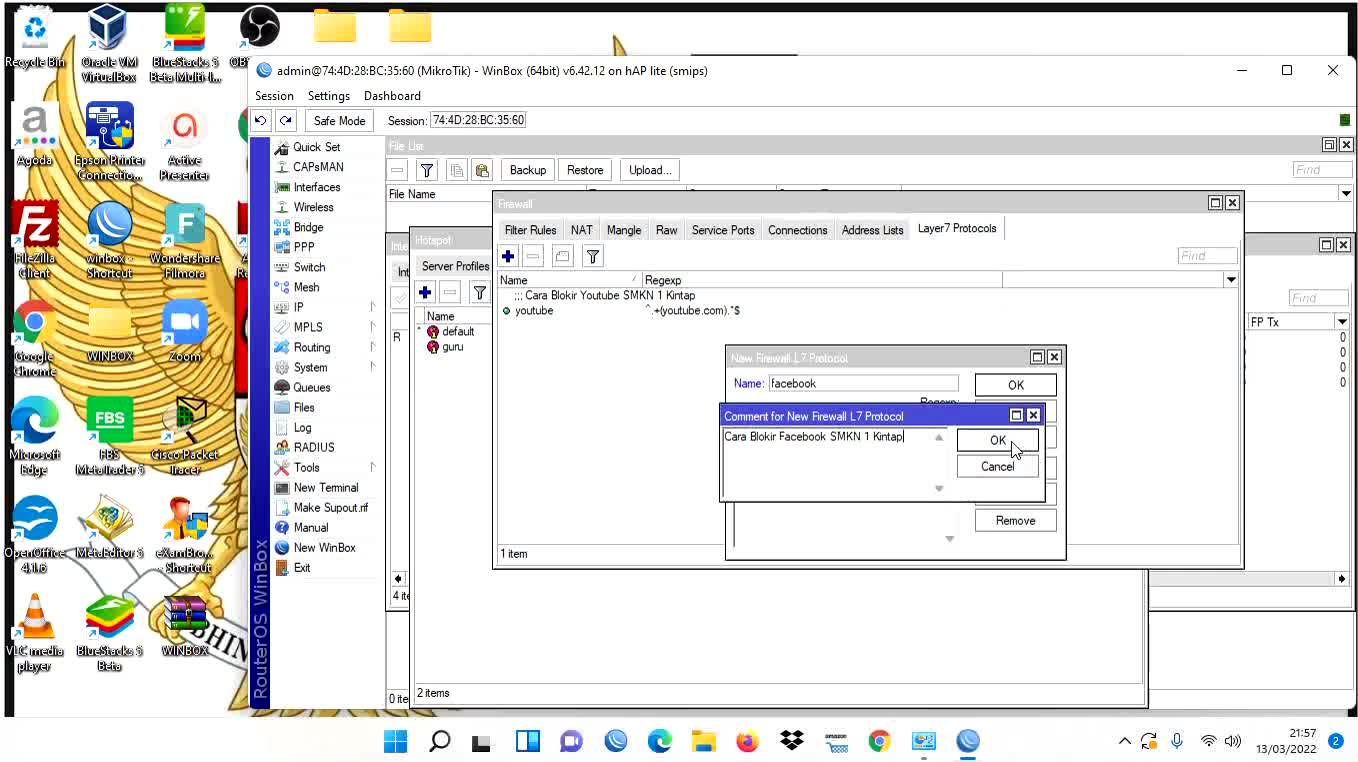Open Interfaces from sidebar
The height and width of the screenshot is (762, 1358).
pyautogui.click(x=316, y=187)
